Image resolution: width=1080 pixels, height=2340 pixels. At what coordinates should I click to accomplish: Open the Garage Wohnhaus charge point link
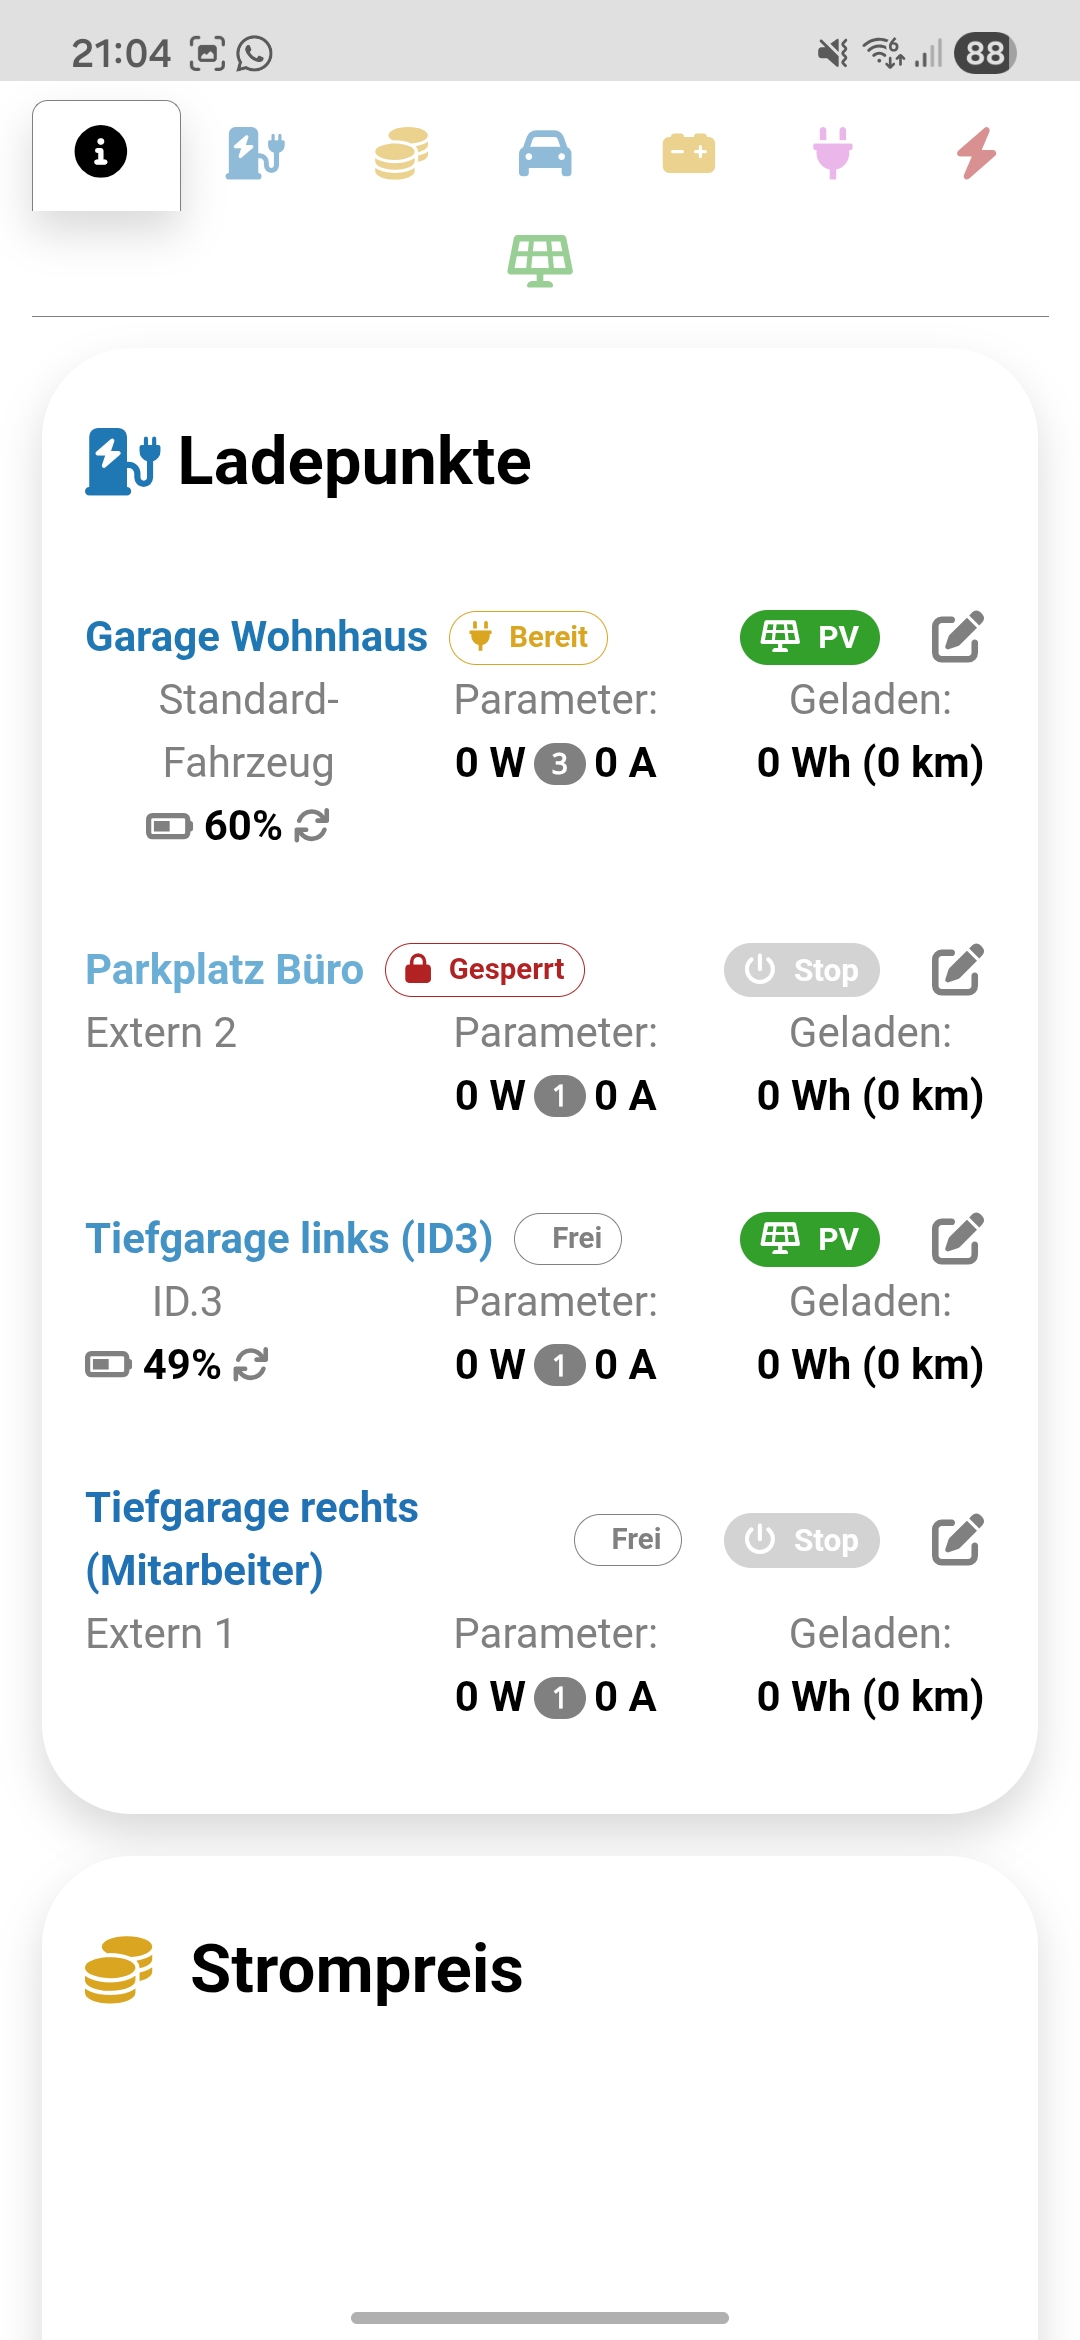pos(256,637)
